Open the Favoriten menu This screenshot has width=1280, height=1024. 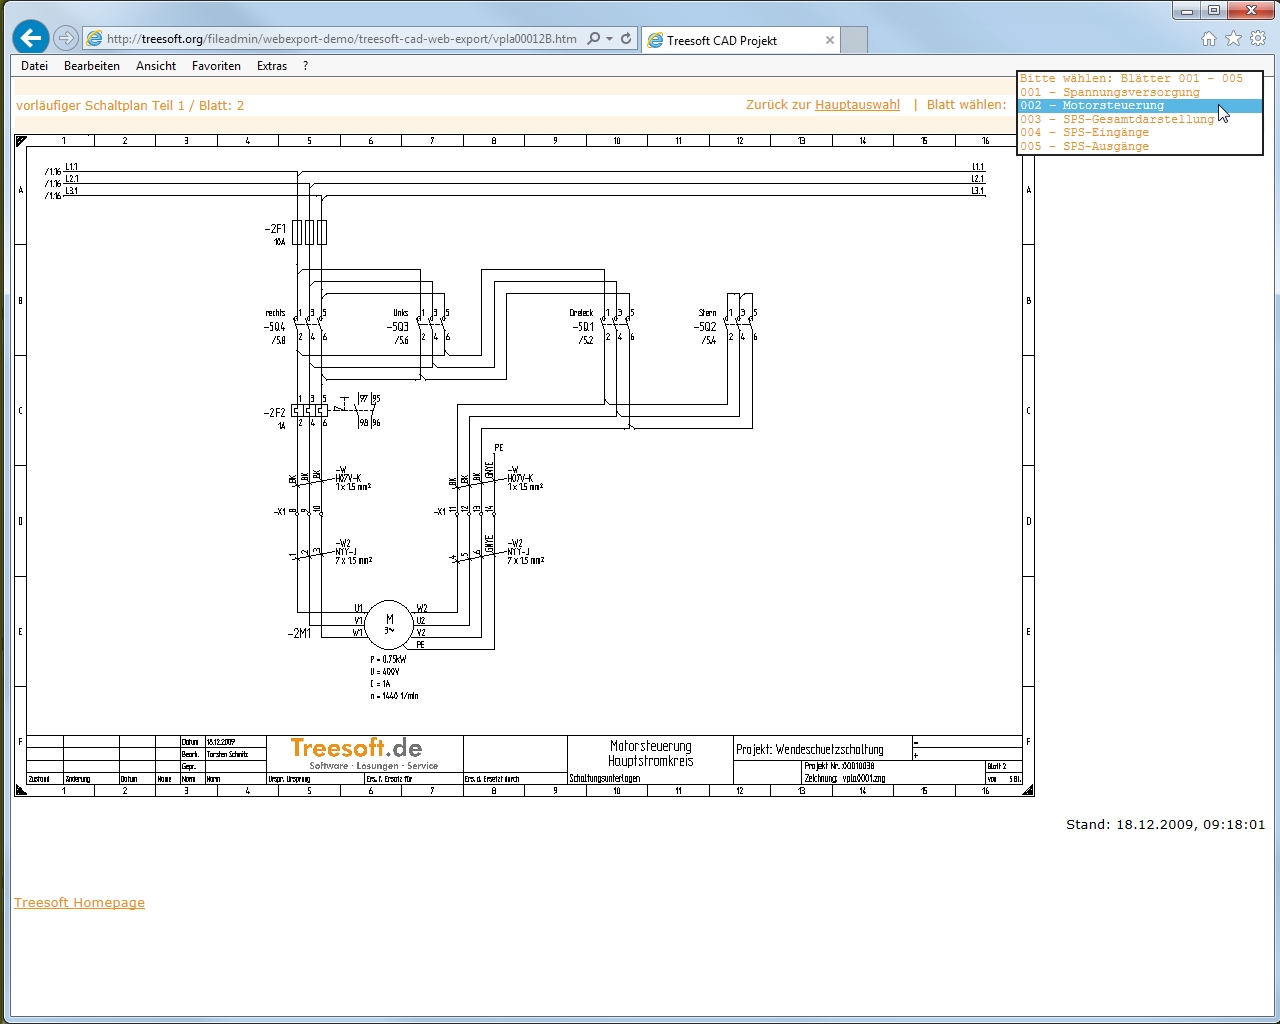[x=216, y=66]
